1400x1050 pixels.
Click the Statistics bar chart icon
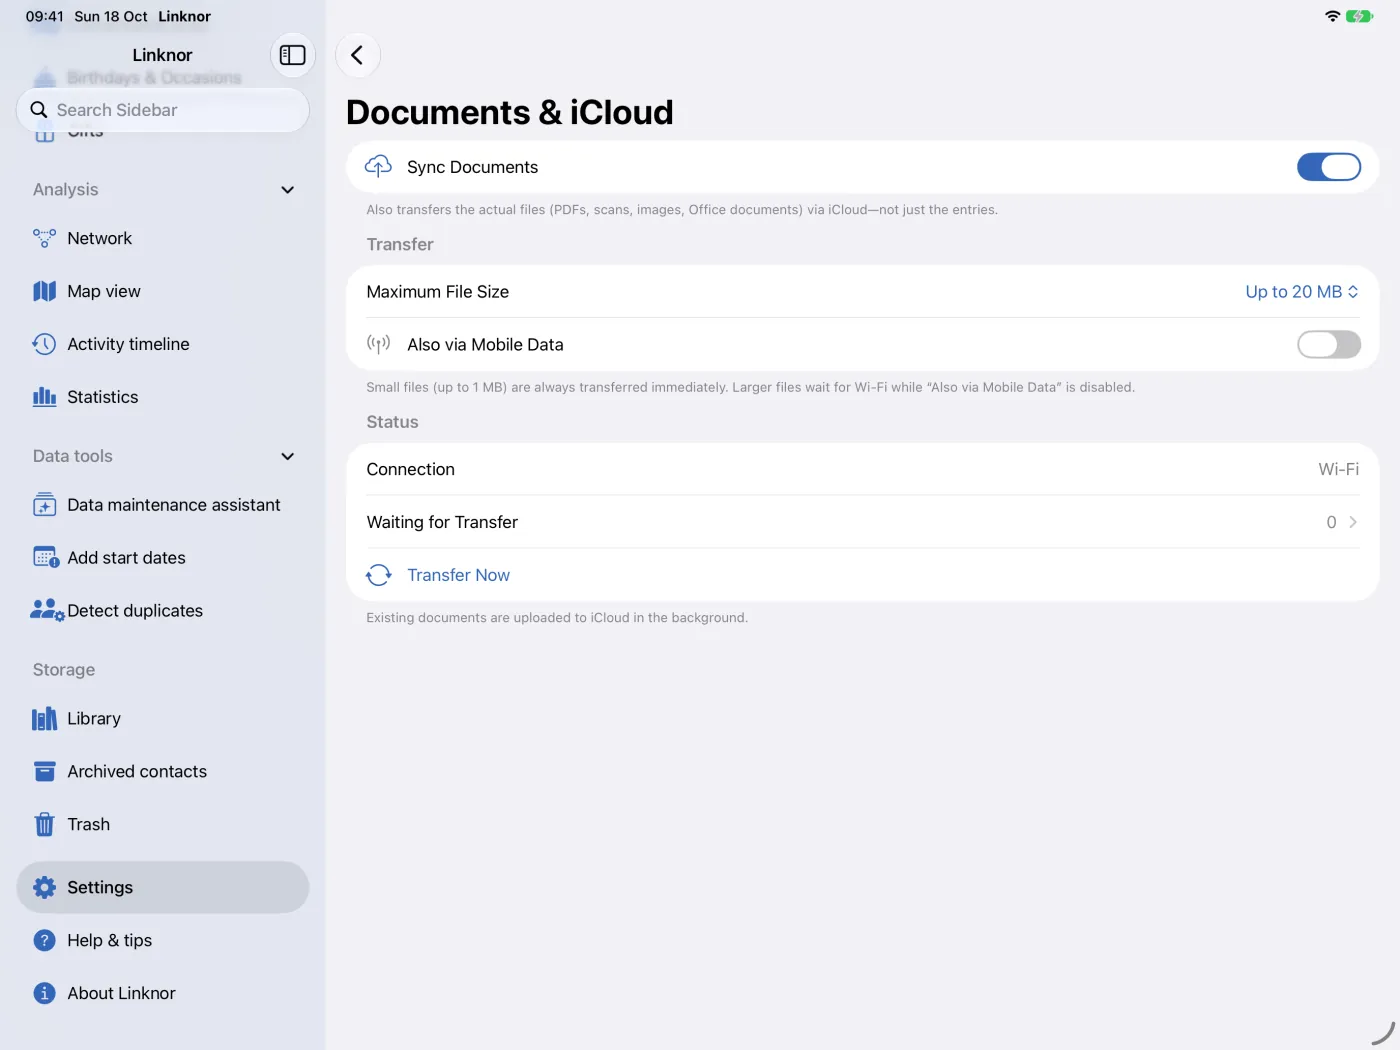[x=44, y=397]
